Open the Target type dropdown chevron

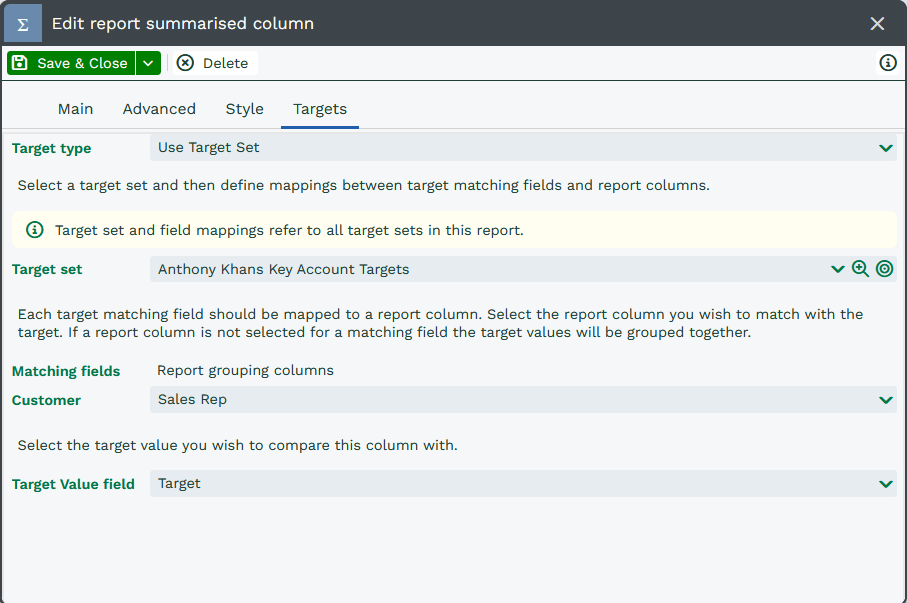pos(885,148)
